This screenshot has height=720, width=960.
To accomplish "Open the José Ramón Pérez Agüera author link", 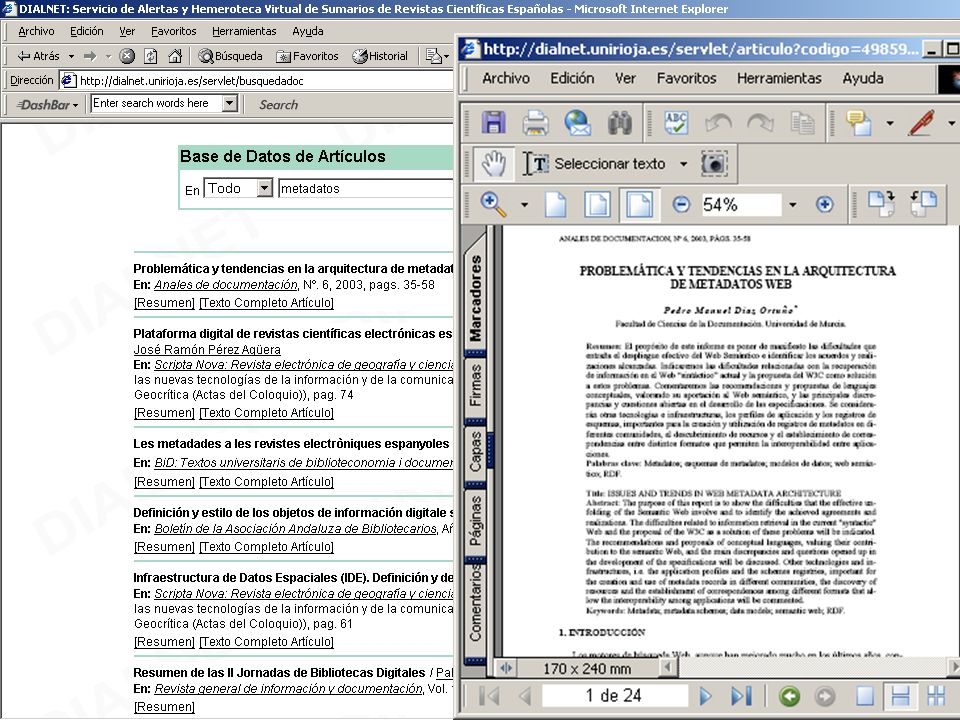I will tap(207, 350).
